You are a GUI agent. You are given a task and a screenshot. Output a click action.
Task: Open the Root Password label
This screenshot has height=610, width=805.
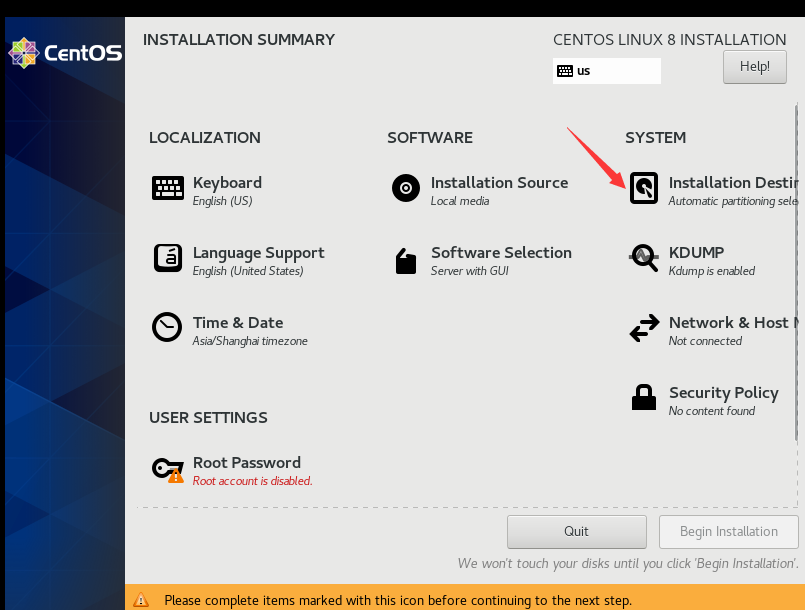point(247,463)
